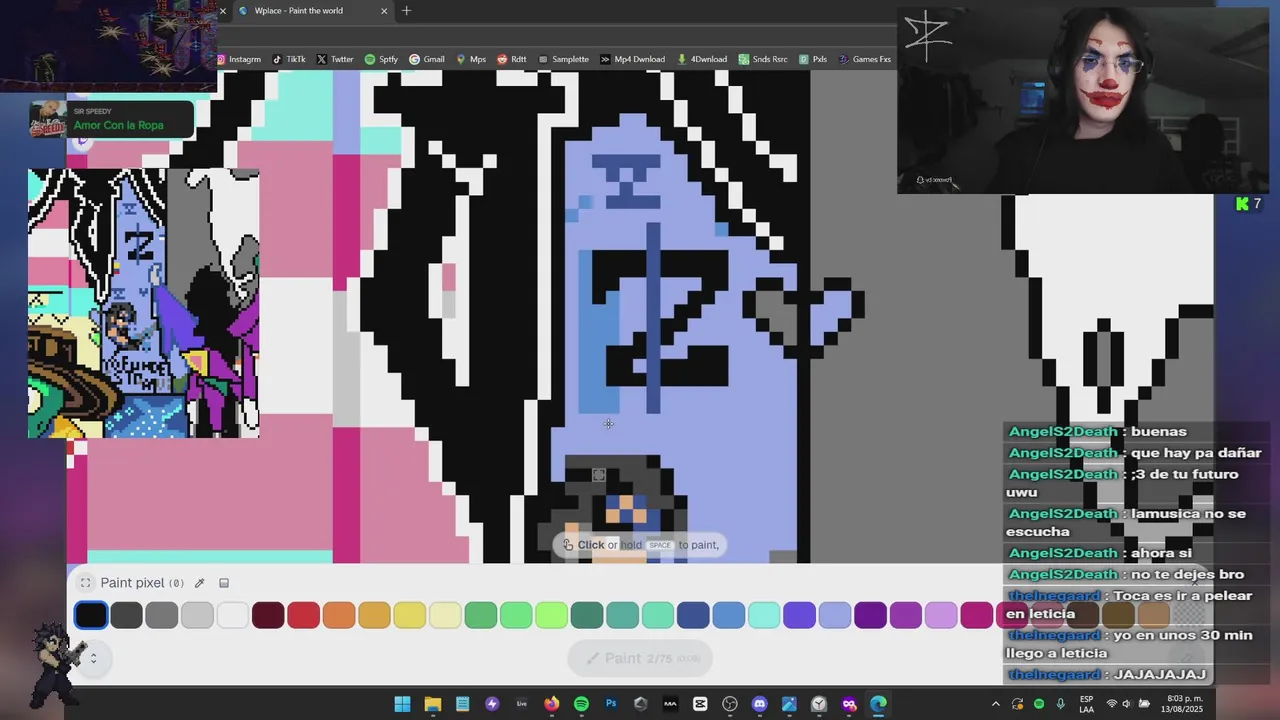
Task: Click the reference image thumbnail overlay
Action: click(x=144, y=303)
